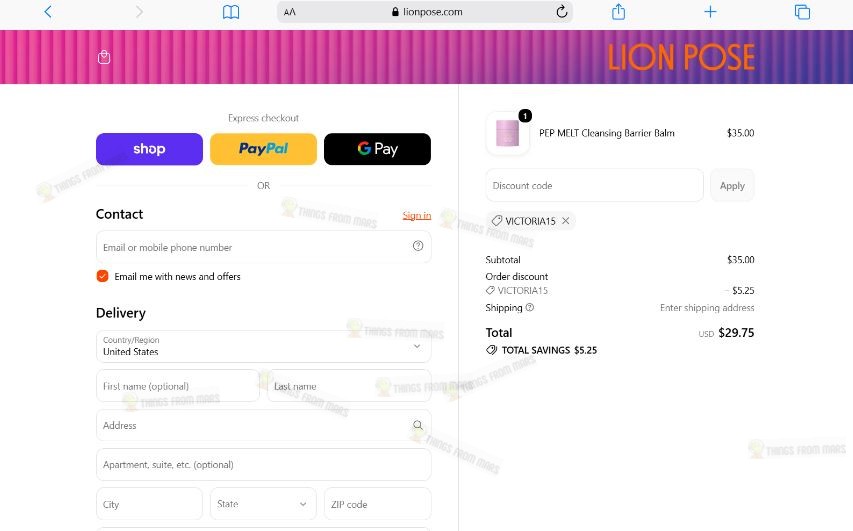Add a new tab with plus icon

pyautogui.click(x=710, y=12)
